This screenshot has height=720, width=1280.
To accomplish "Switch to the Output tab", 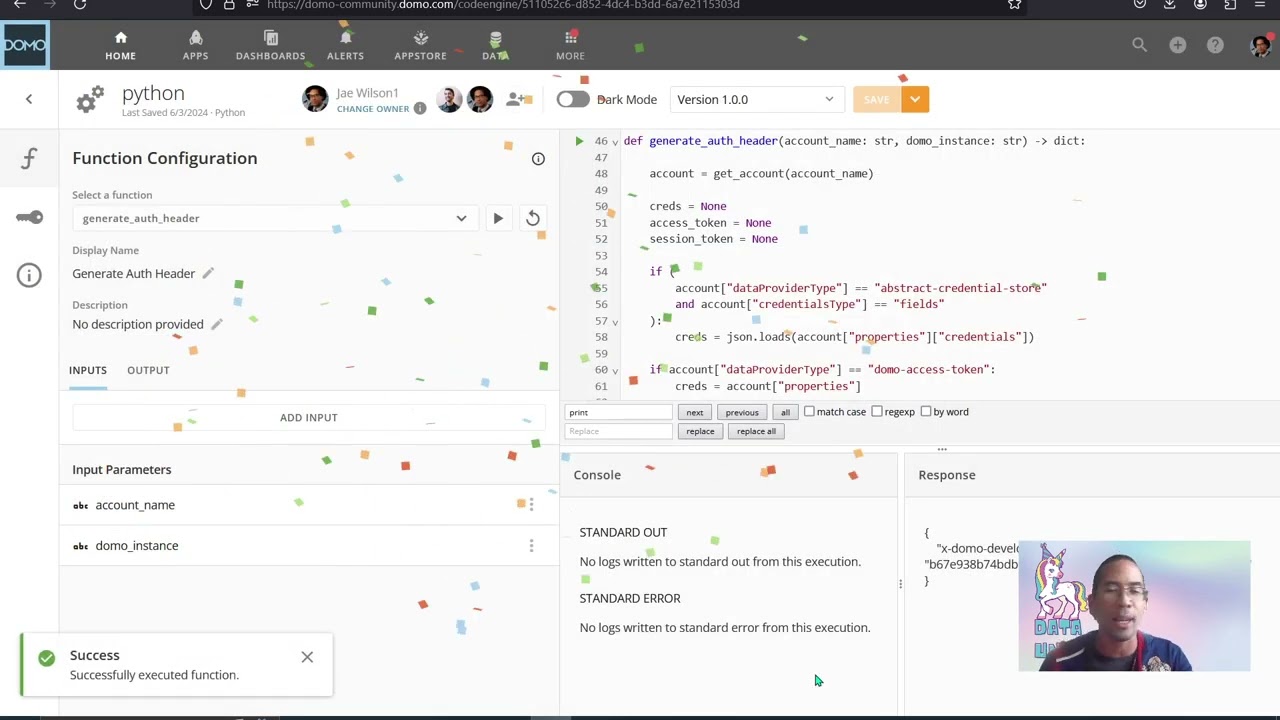I will coord(148,370).
